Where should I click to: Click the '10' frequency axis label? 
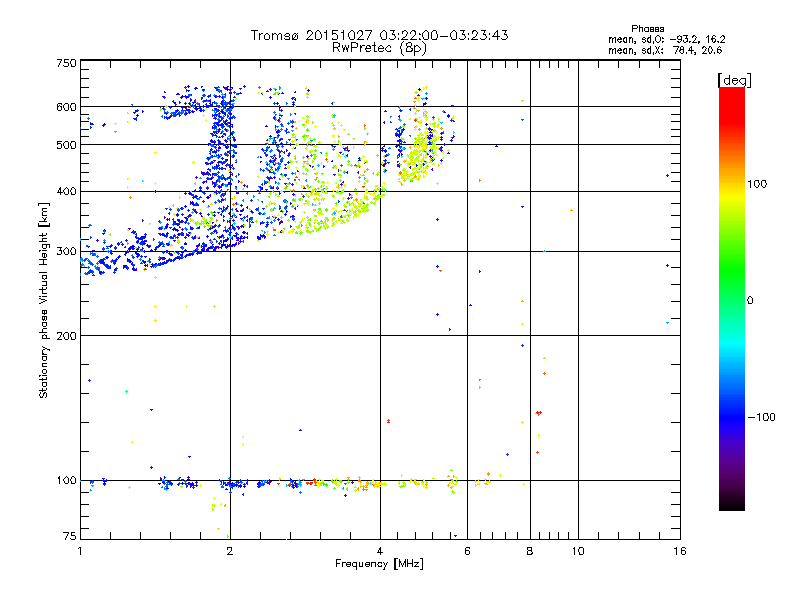(578, 551)
